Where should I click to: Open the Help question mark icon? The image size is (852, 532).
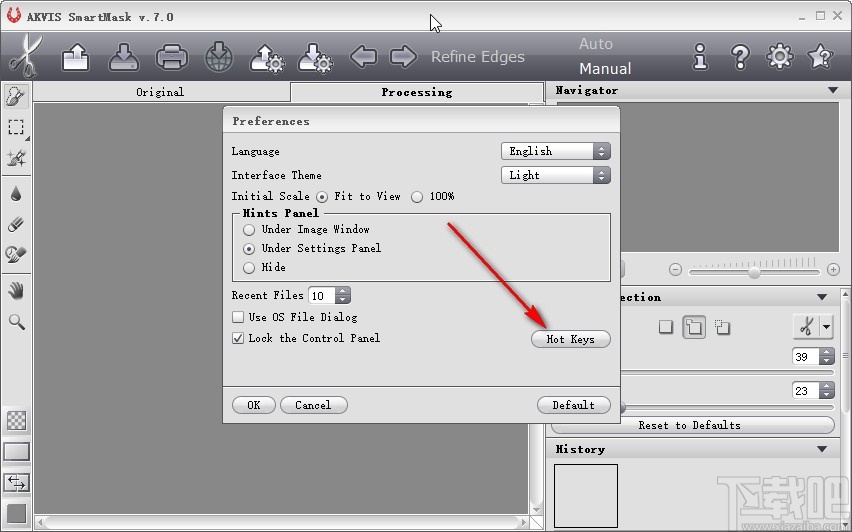click(x=740, y=57)
